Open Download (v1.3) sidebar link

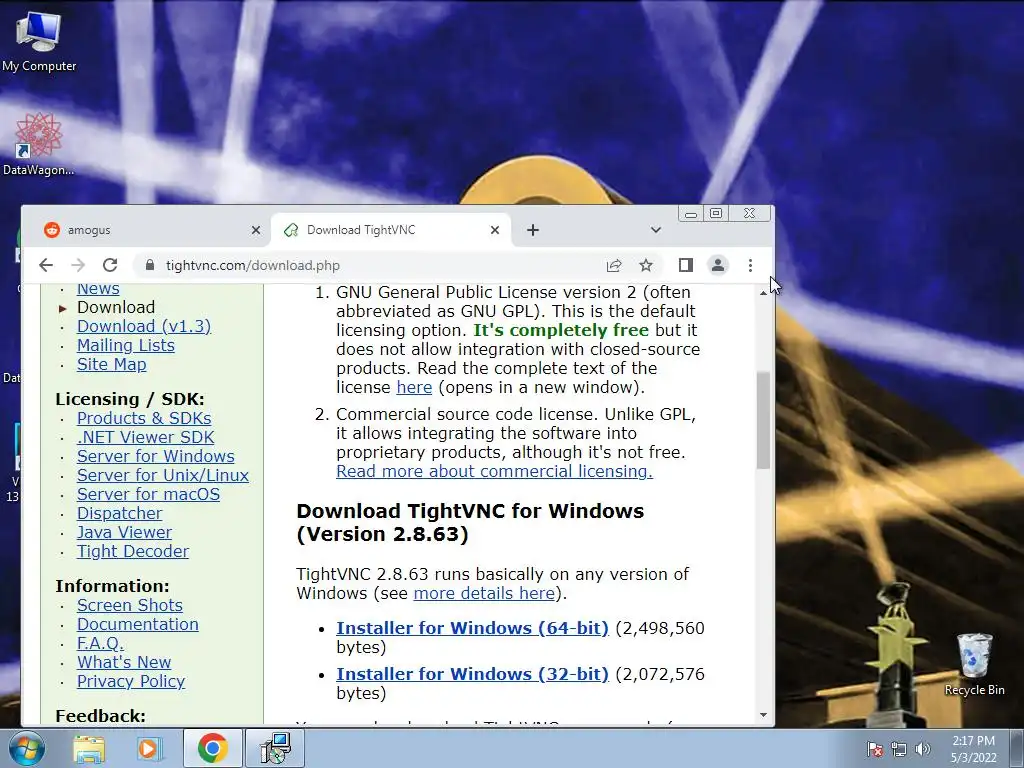point(144,326)
